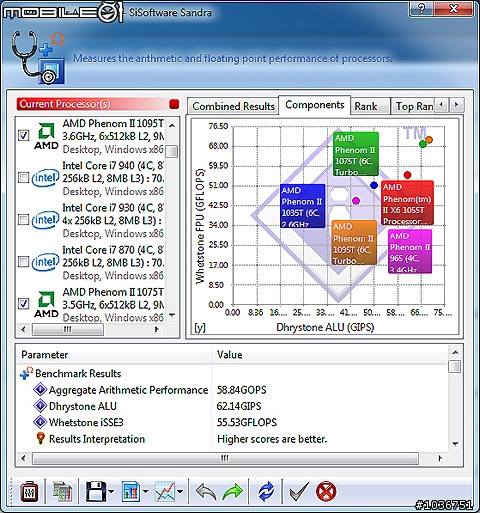Select the 55.53GFLOPS value cell
This screenshot has width=480, height=513.
pyautogui.click(x=247, y=422)
